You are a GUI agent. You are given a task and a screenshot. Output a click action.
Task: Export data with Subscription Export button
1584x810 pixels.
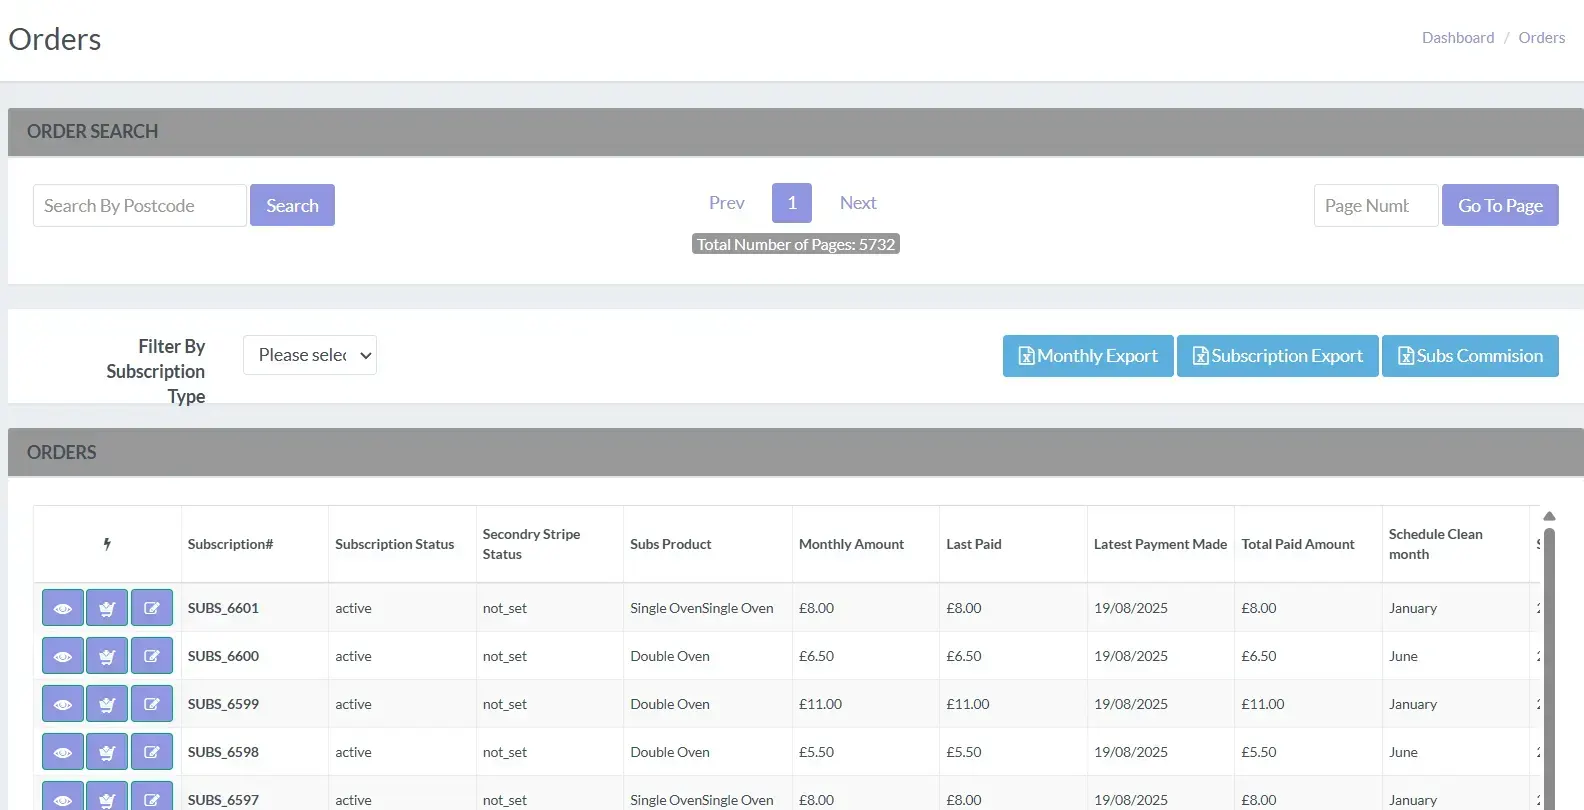1277,356
